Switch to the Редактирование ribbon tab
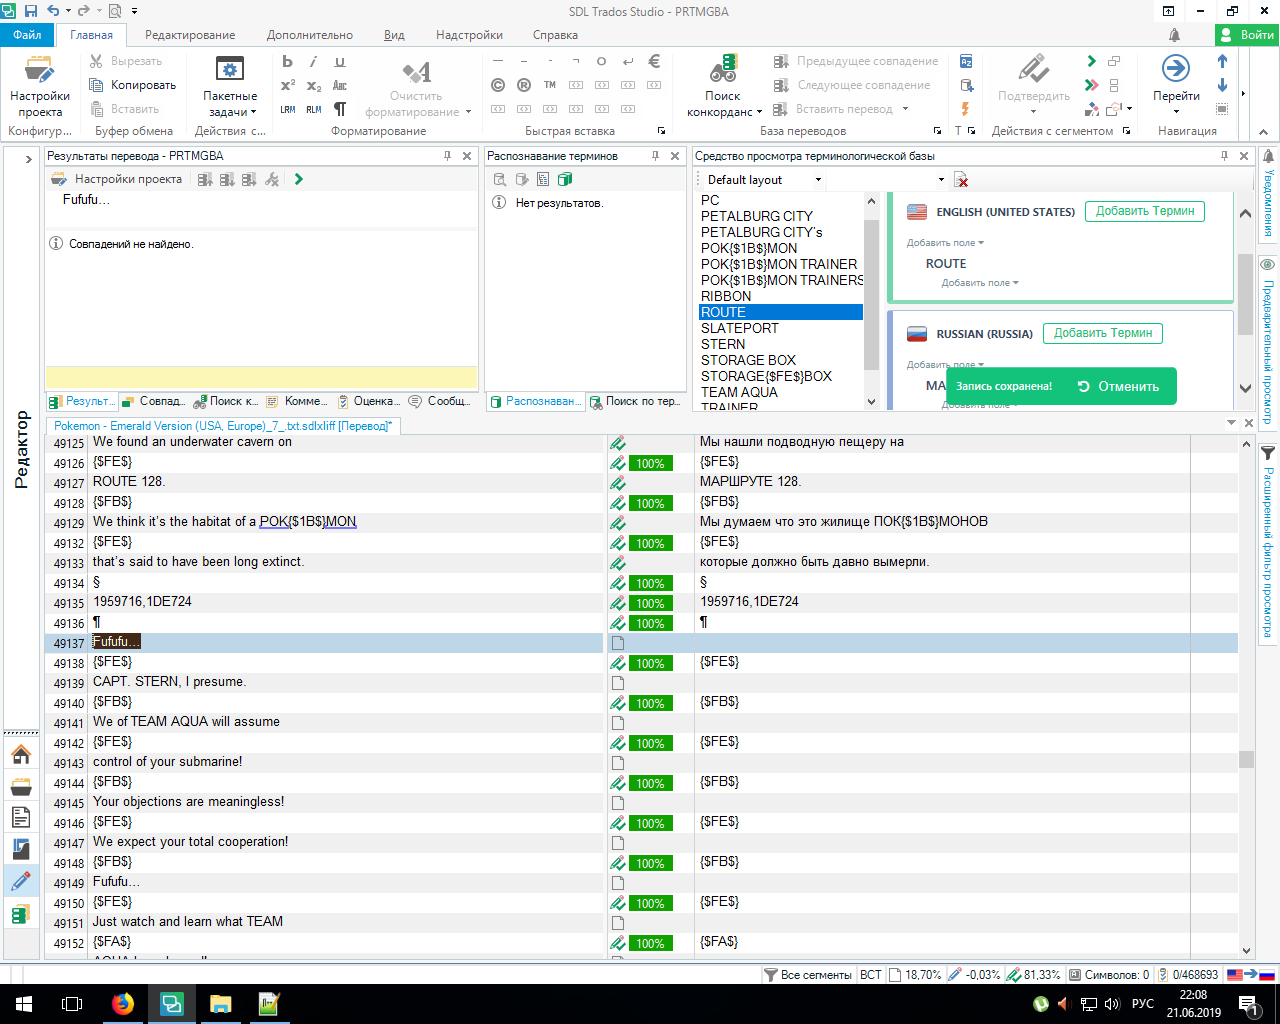 [190, 35]
